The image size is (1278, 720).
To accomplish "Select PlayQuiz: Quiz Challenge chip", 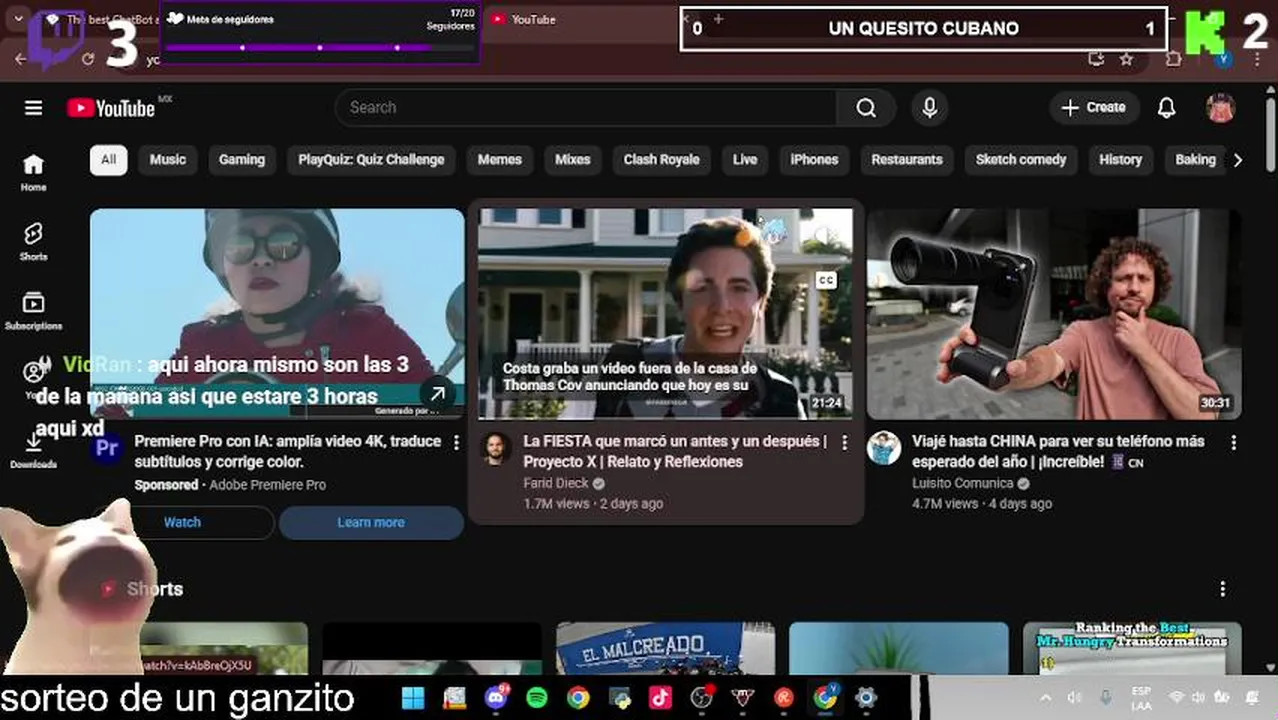I will click(371, 160).
